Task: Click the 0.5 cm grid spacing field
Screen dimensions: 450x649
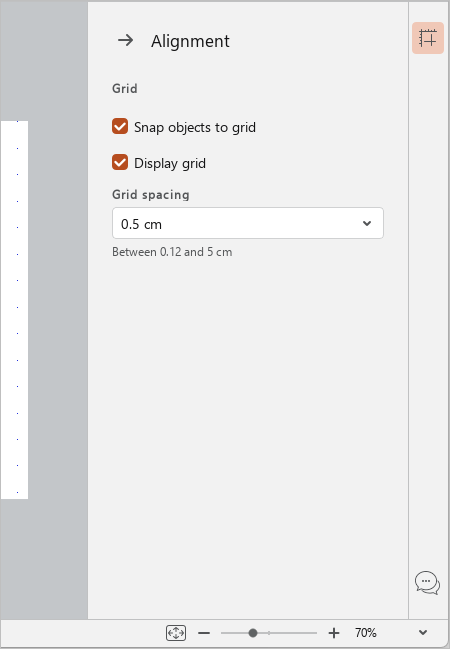Action: click(248, 223)
